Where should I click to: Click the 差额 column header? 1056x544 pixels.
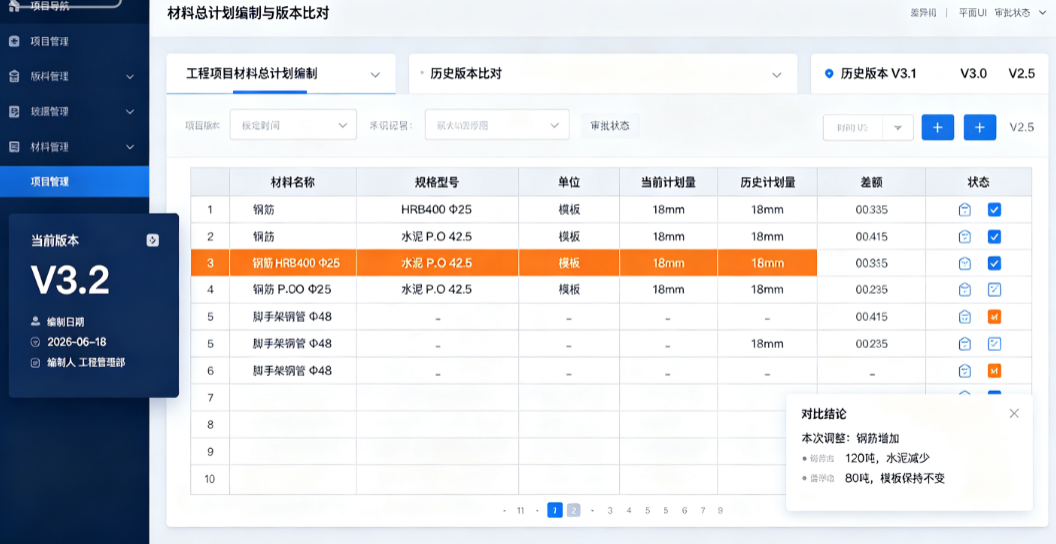(x=871, y=182)
